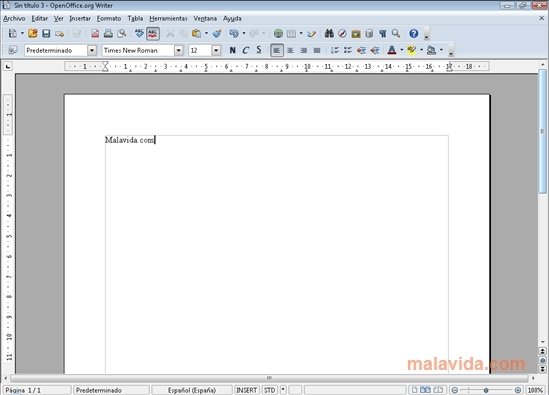Image resolution: width=549 pixels, height=395 pixels.
Task: Click the Save document icon
Action: click(46, 34)
